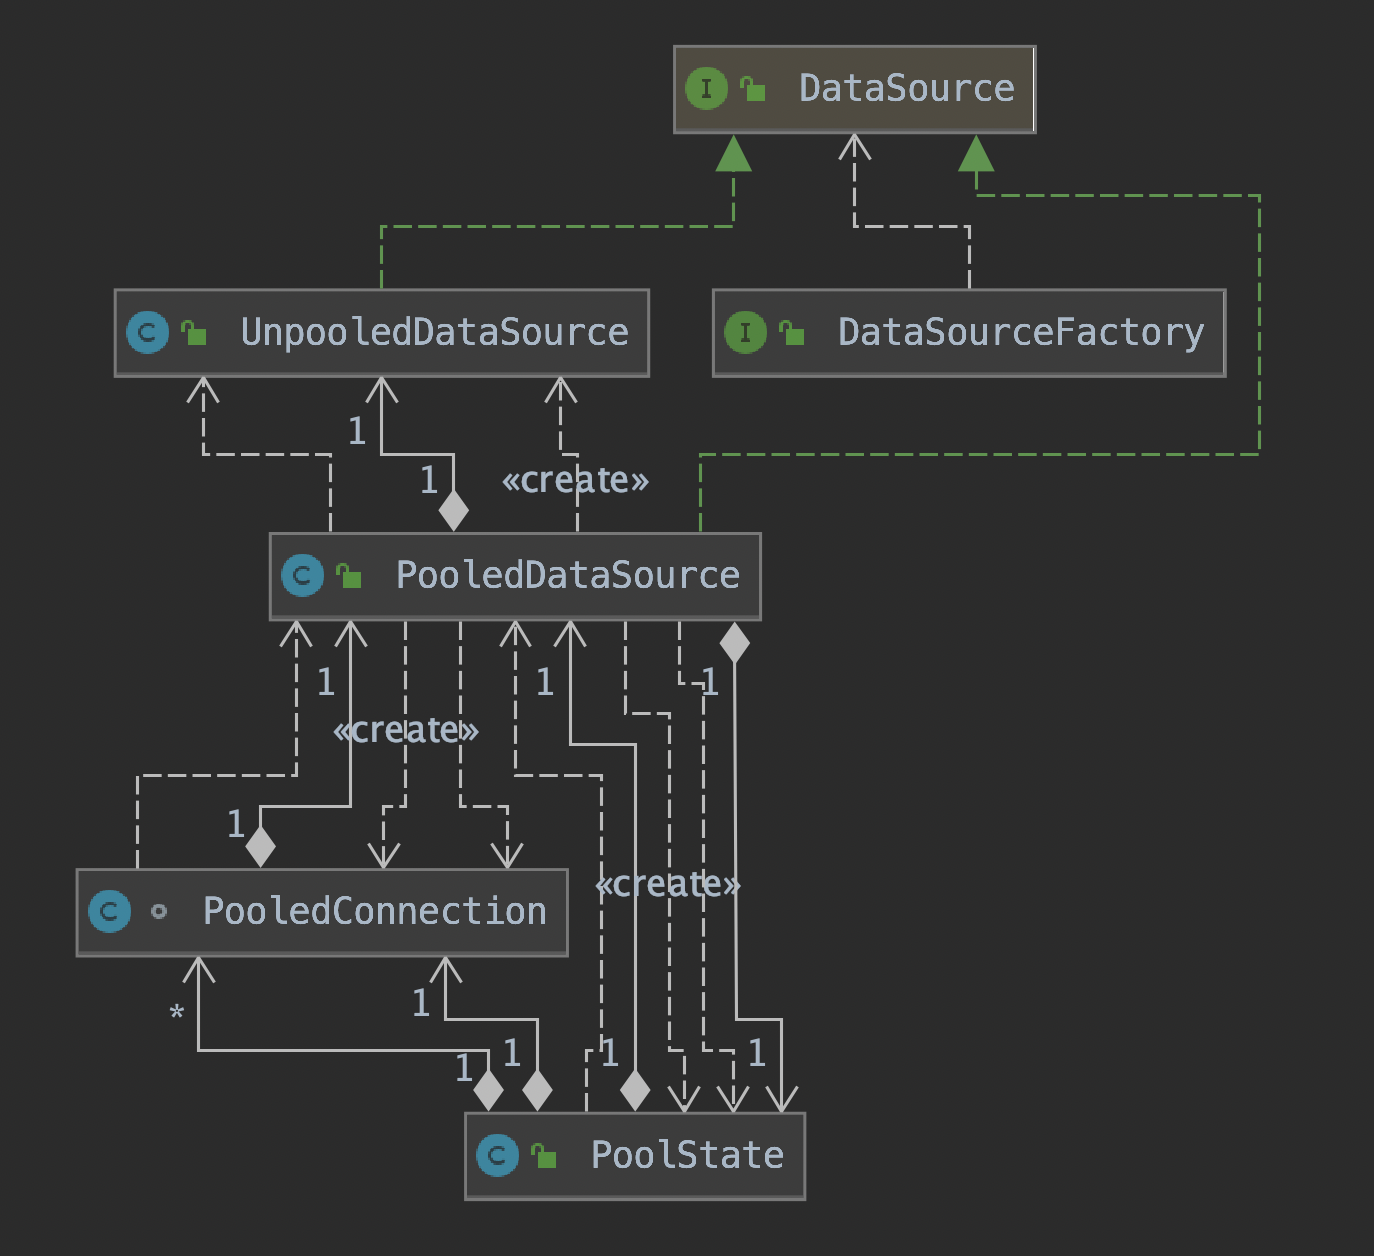Click the package-private dot icon on PooledConnection
This screenshot has height=1256, width=1374.
tap(158, 911)
